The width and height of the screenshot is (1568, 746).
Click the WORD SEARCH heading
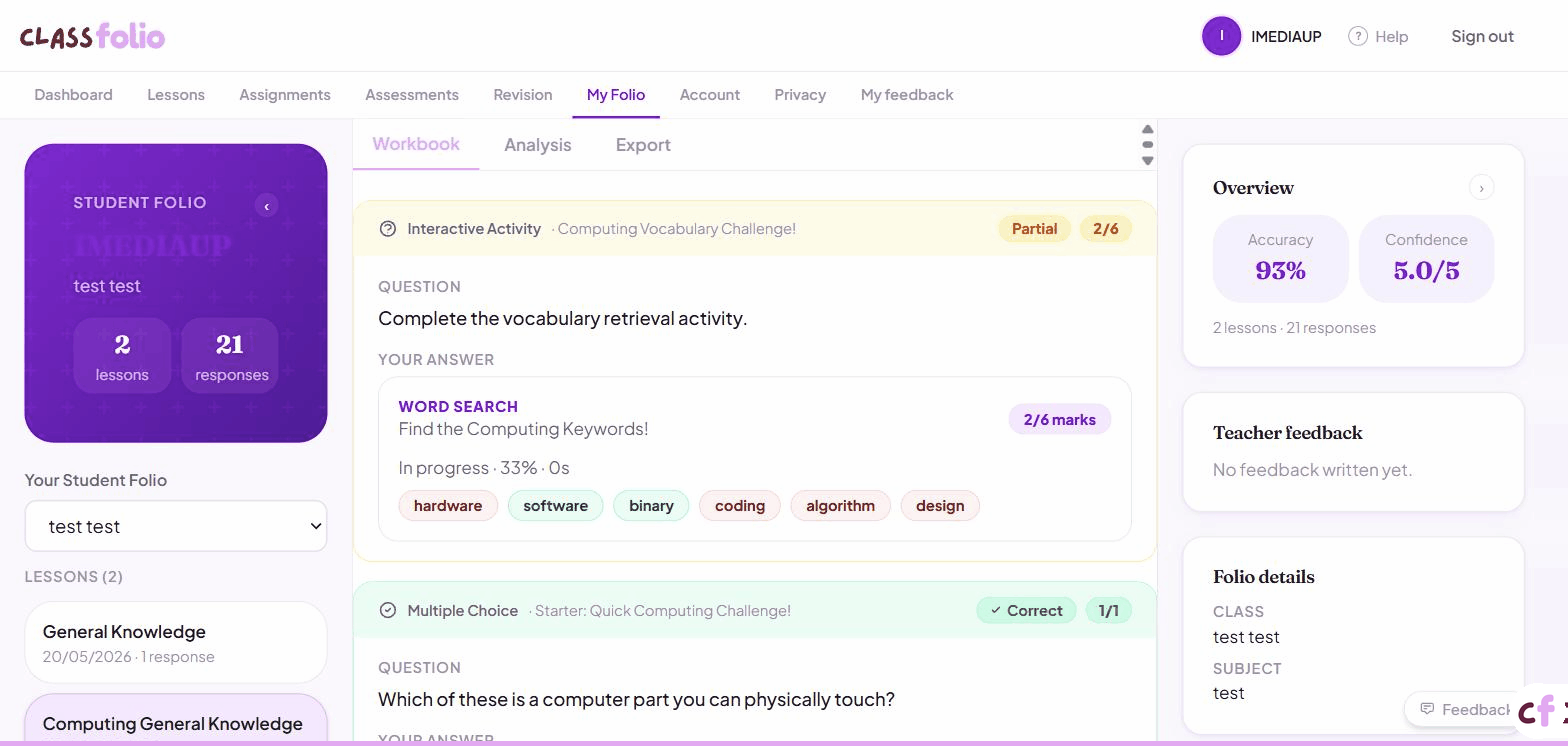(x=458, y=407)
